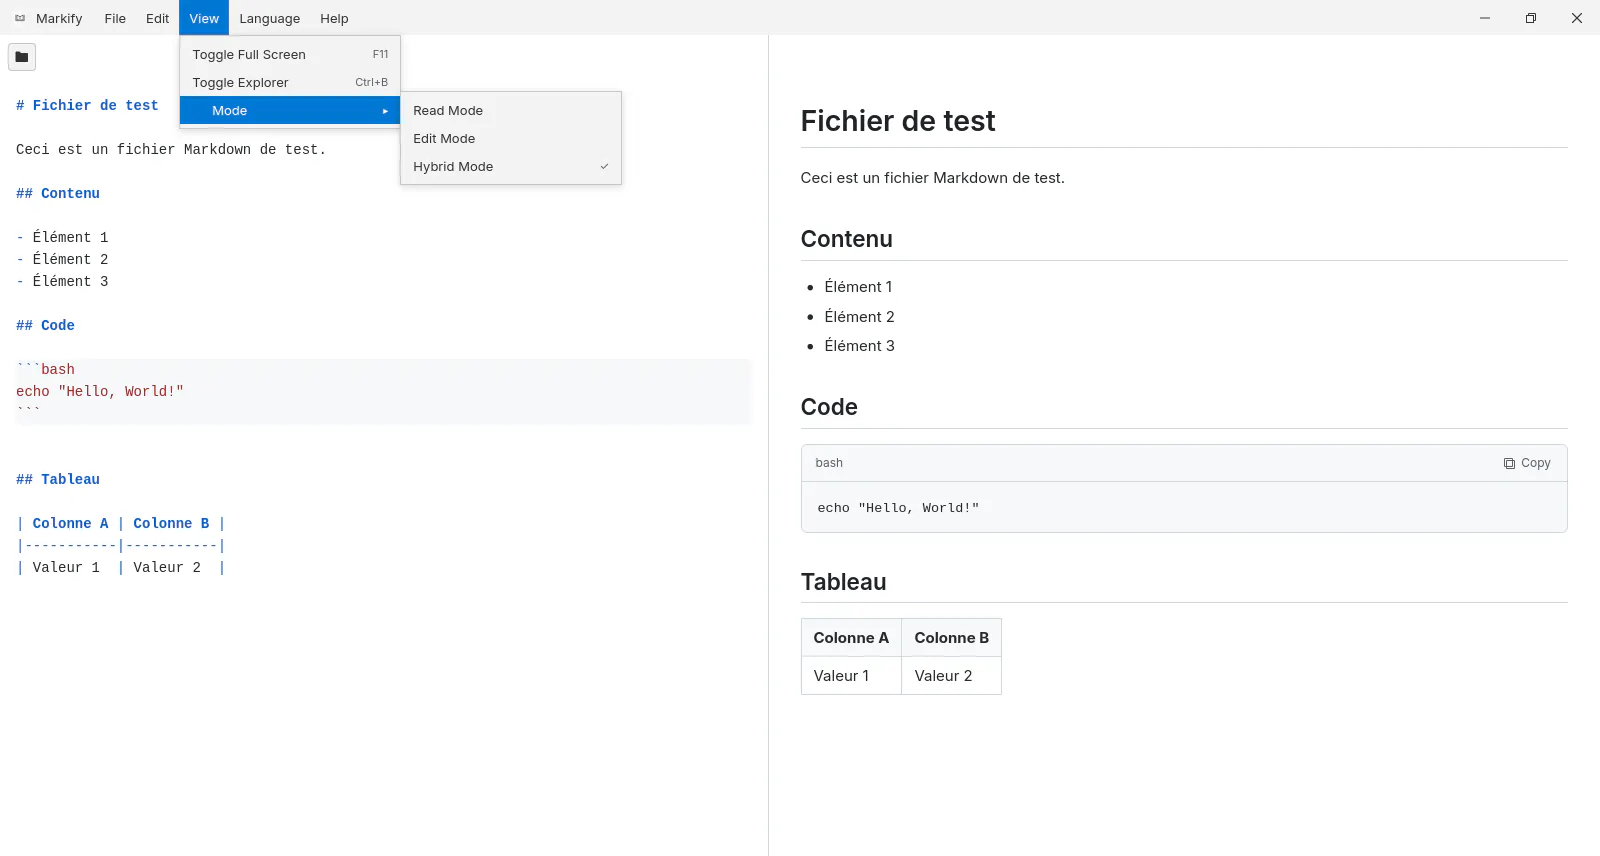Viewport: 1600px width, 856px height.
Task: Click the '## Code' source heading
Action: coord(45,325)
